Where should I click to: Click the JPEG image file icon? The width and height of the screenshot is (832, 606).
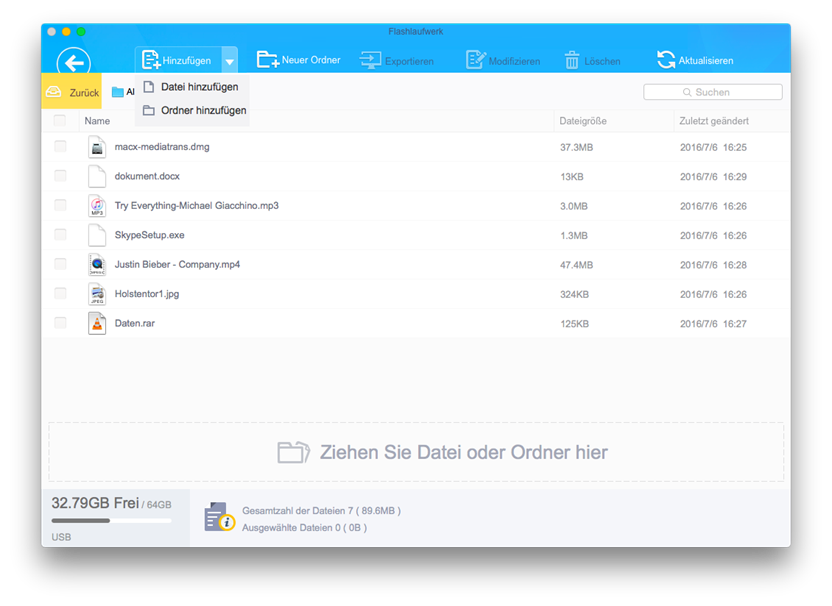pyautogui.click(x=97, y=294)
